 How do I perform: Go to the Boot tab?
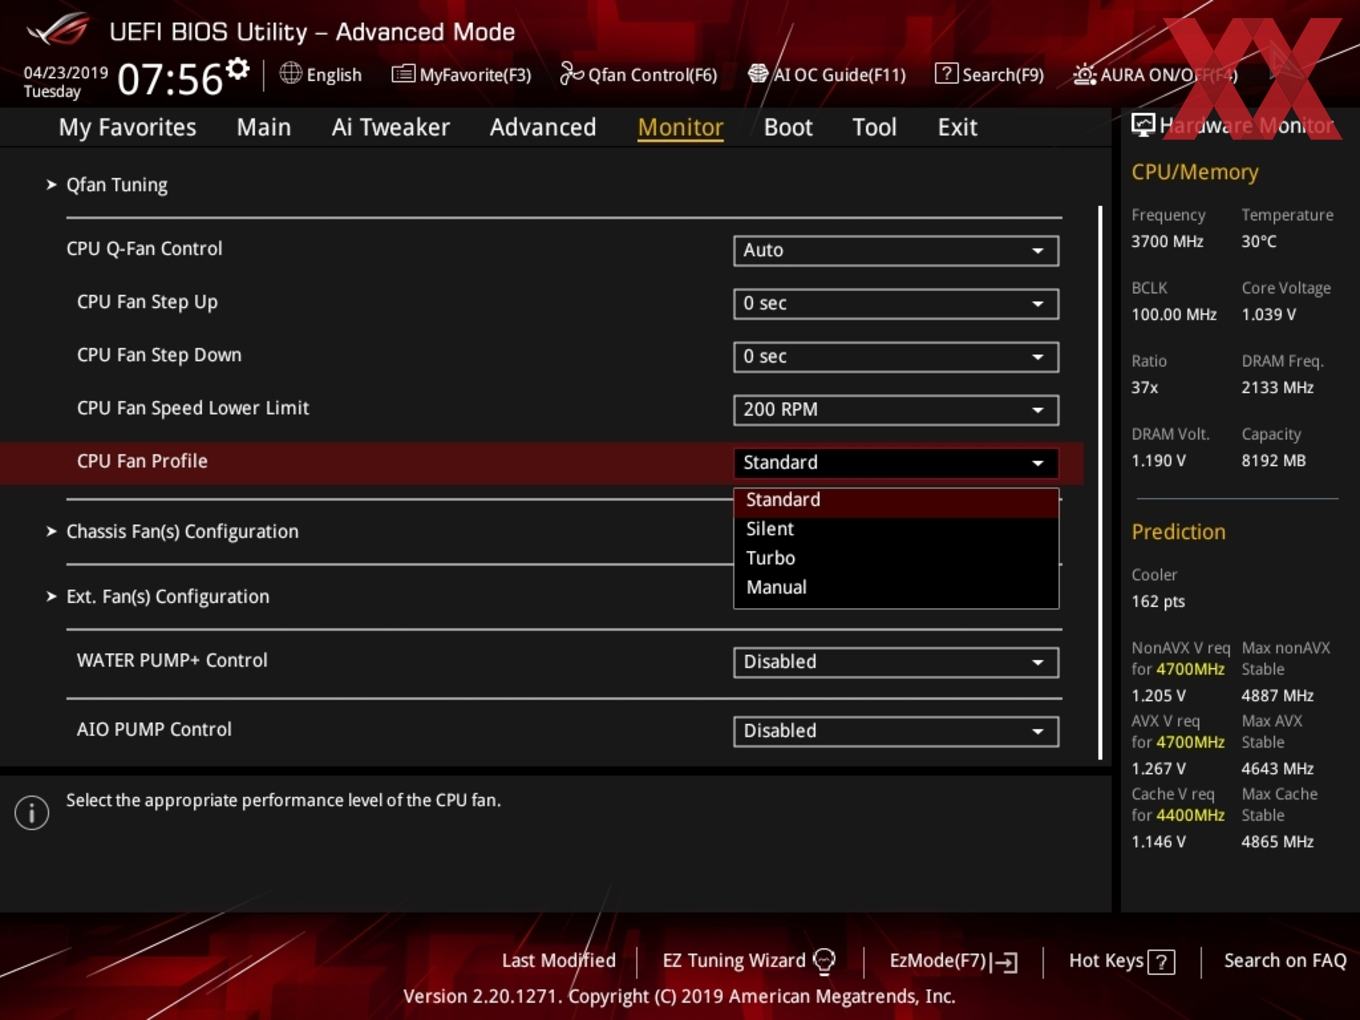(788, 127)
